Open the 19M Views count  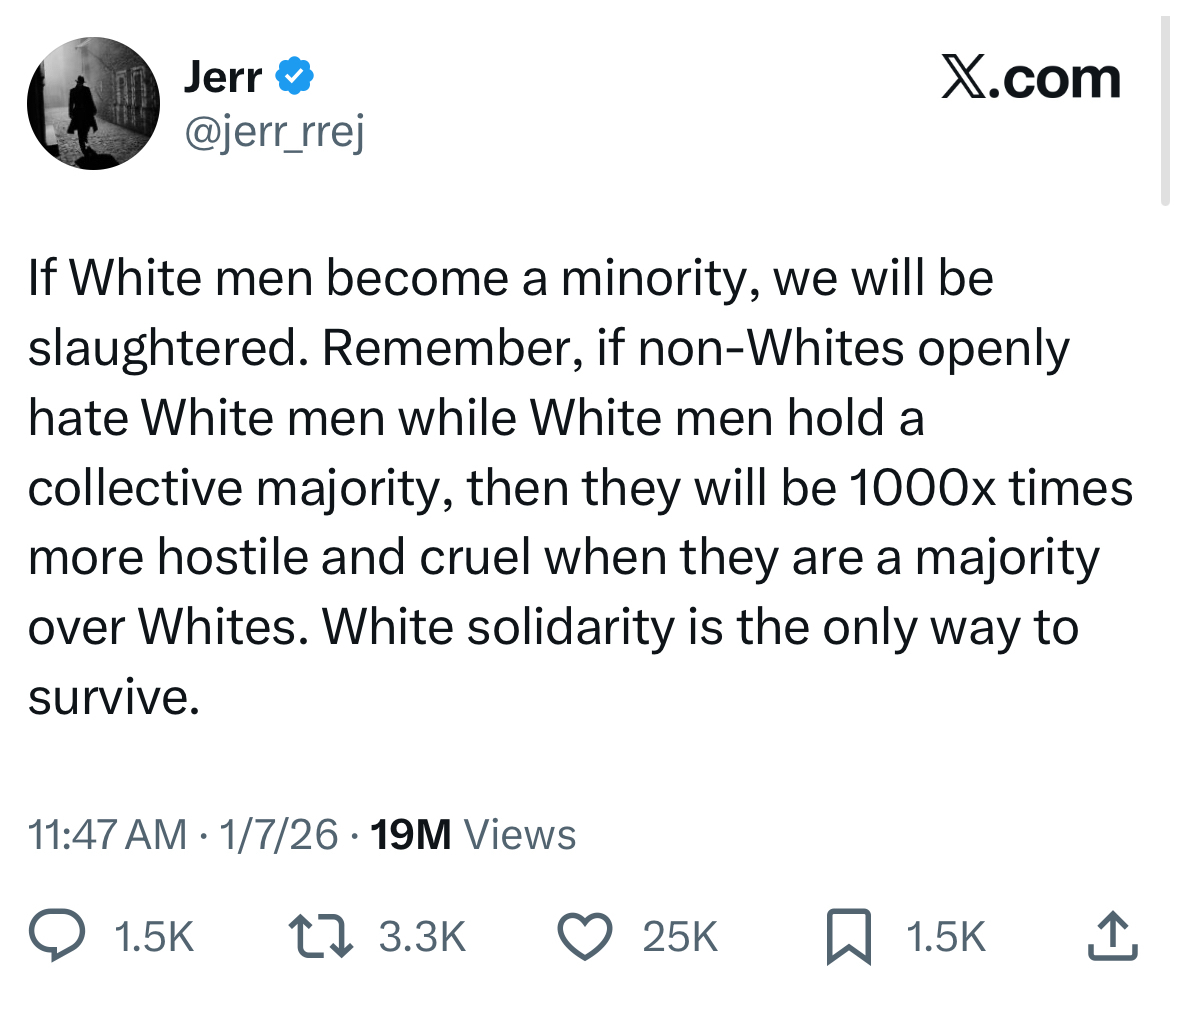[473, 834]
